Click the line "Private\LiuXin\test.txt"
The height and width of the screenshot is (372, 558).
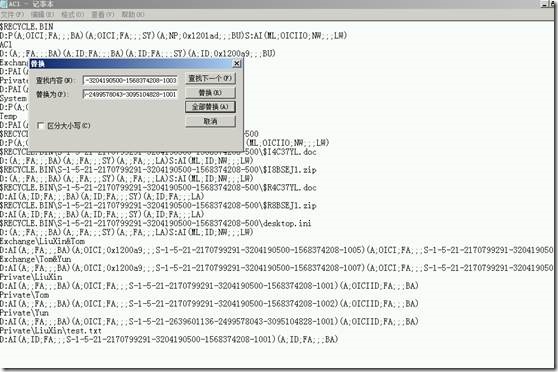click(x=51, y=330)
